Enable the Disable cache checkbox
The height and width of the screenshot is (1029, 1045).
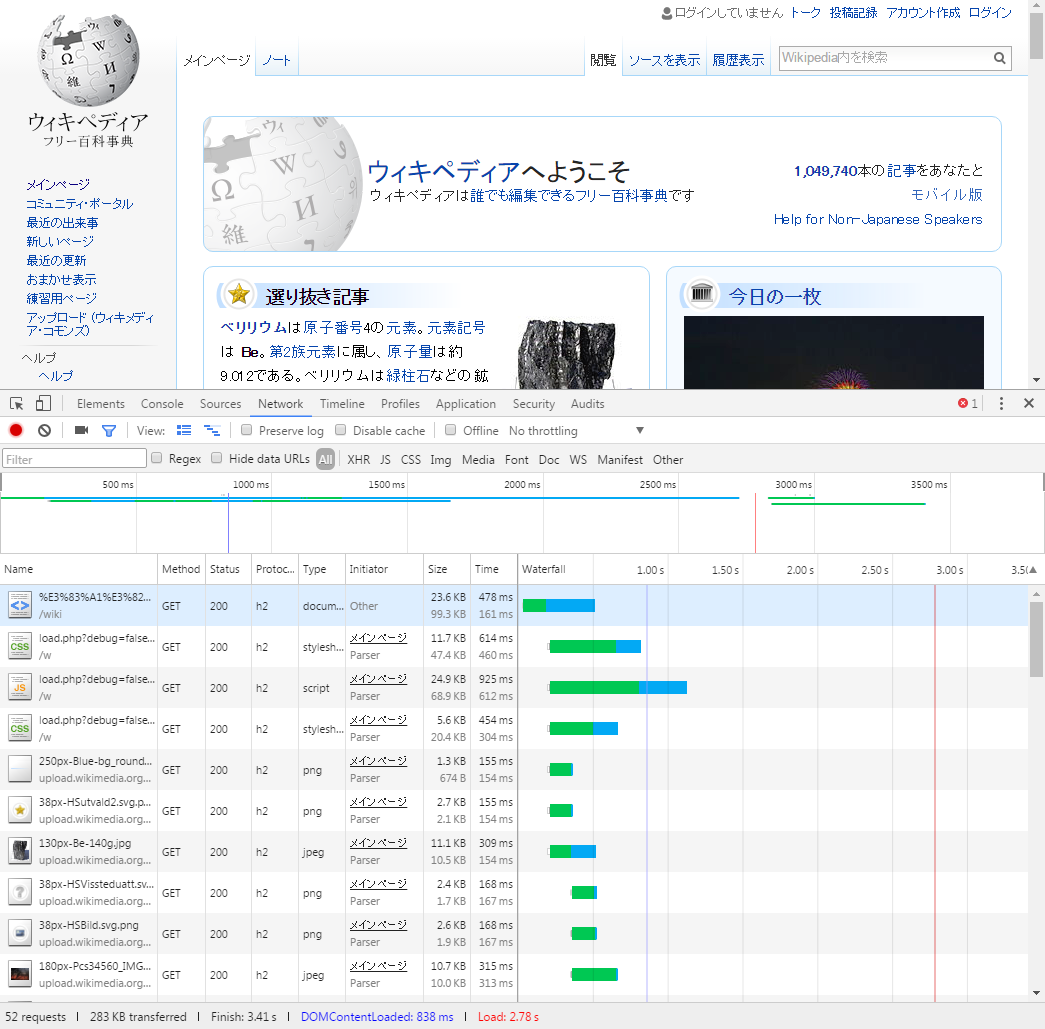point(341,430)
